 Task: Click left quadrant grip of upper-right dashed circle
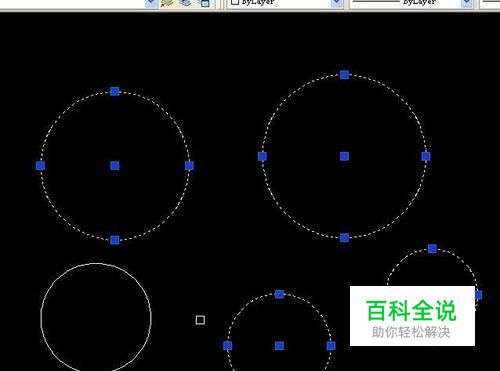(x=262, y=156)
